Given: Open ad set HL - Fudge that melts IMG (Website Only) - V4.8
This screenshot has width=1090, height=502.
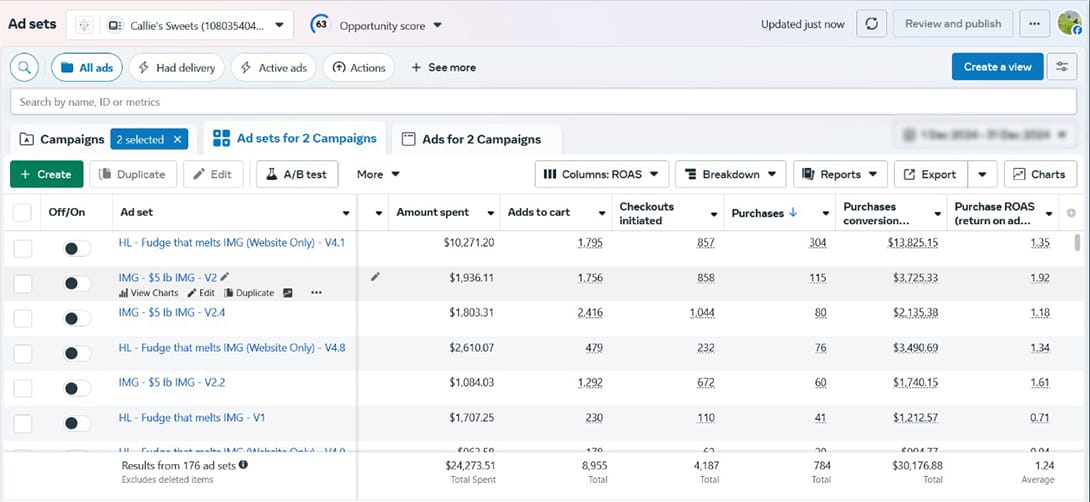Looking at the screenshot, I should click(231, 347).
